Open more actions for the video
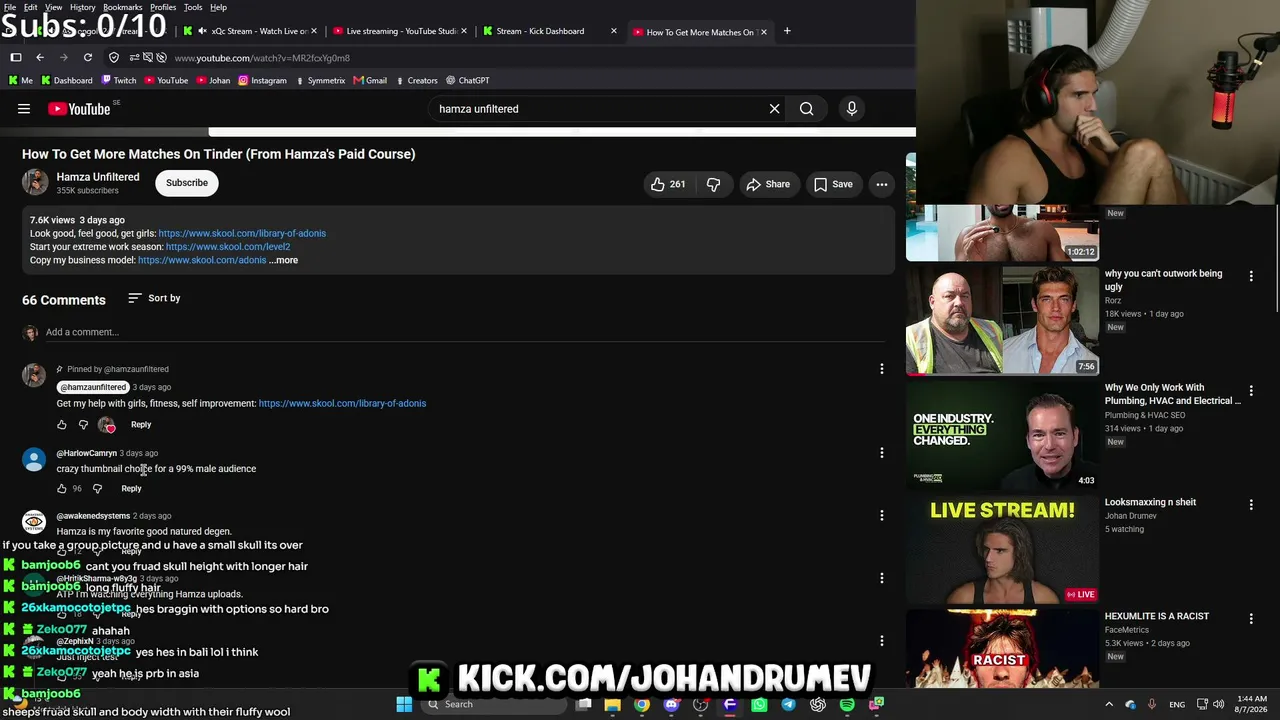This screenshot has height=720, width=1280. [881, 184]
